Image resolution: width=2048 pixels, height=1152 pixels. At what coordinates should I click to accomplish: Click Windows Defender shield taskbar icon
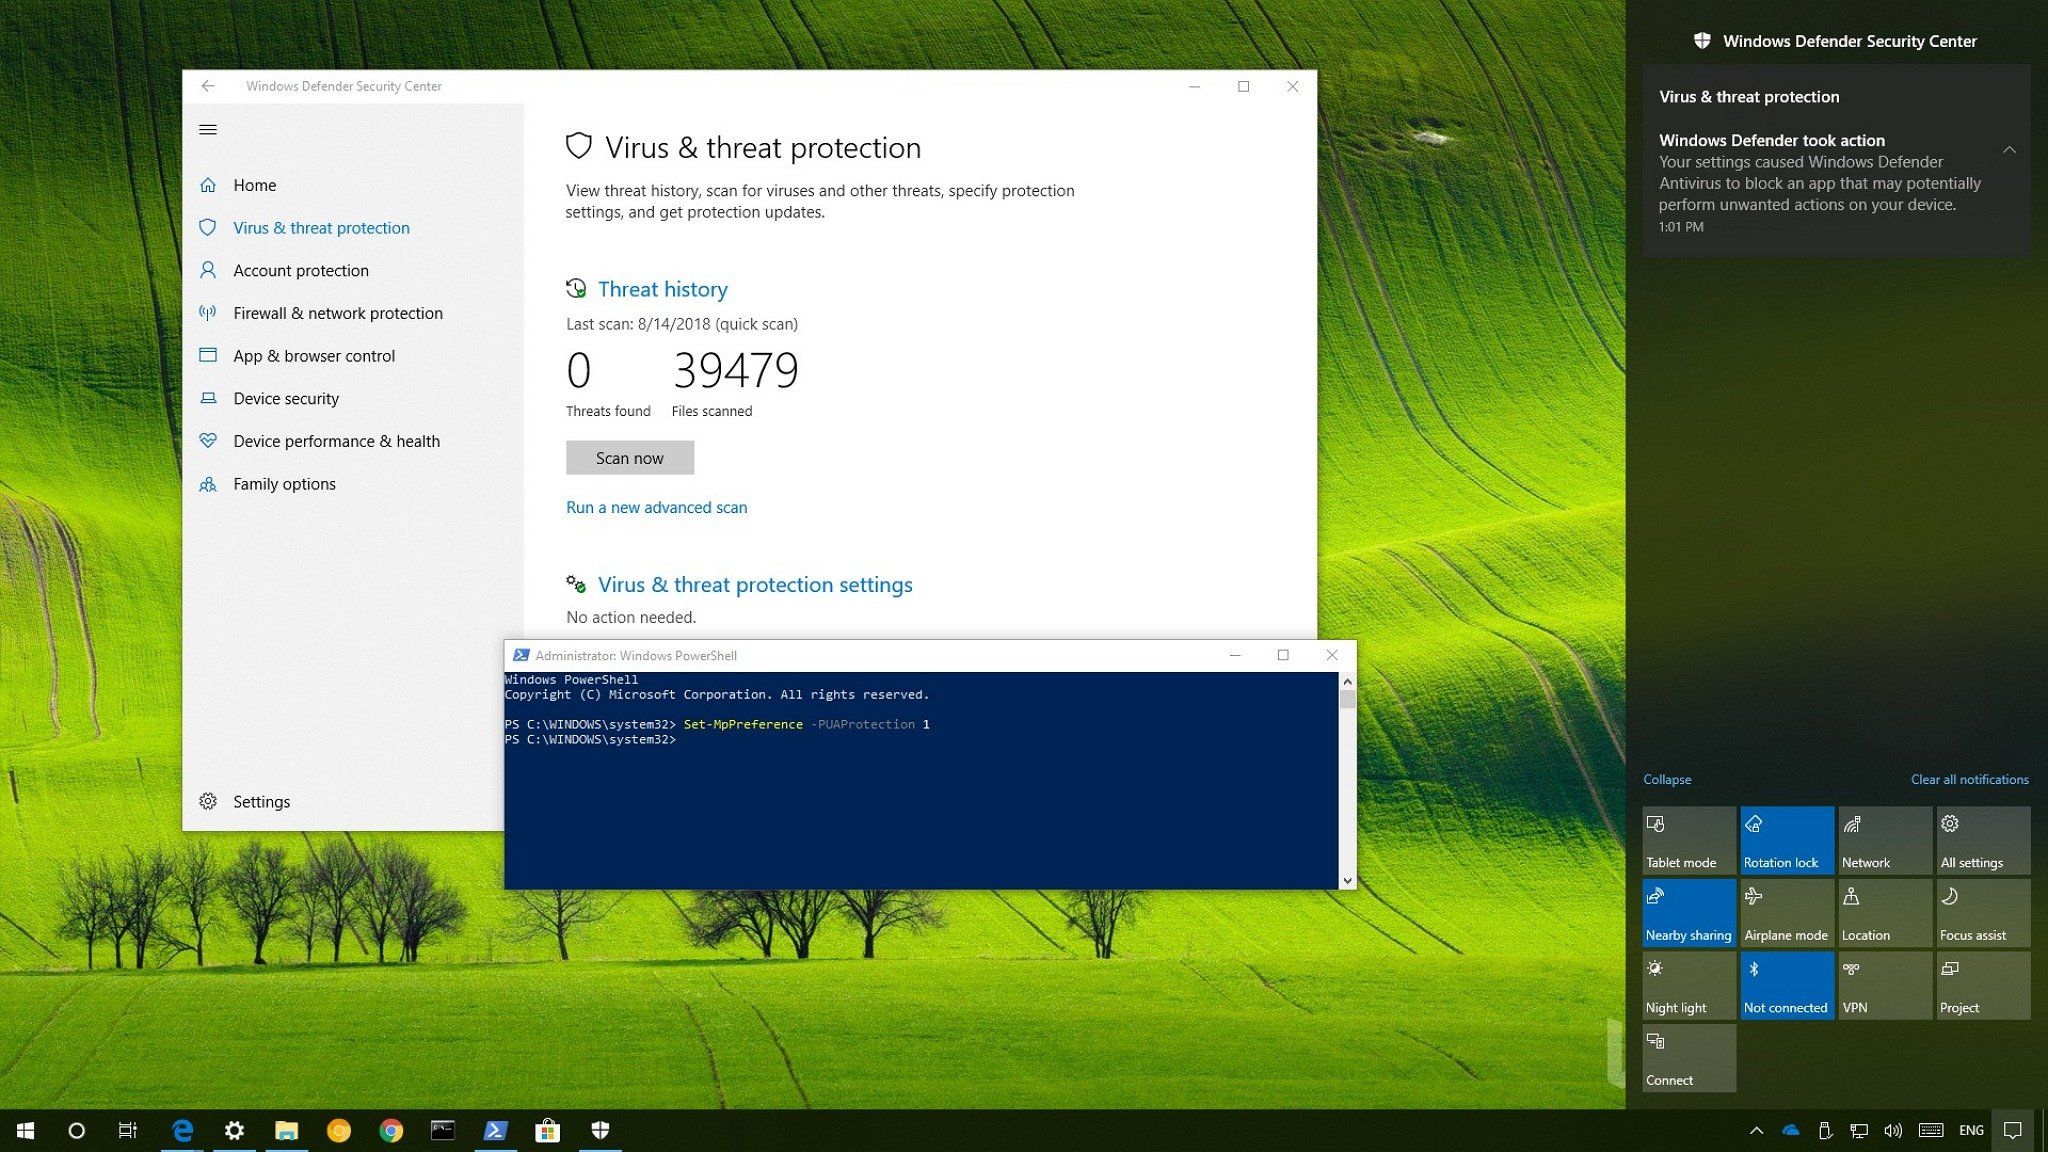tap(600, 1130)
